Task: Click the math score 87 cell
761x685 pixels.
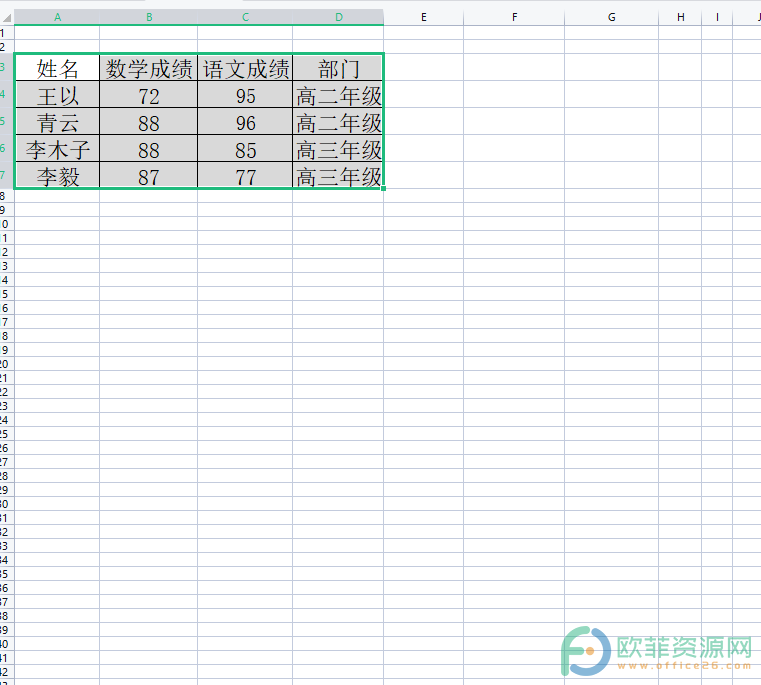Action: (149, 175)
